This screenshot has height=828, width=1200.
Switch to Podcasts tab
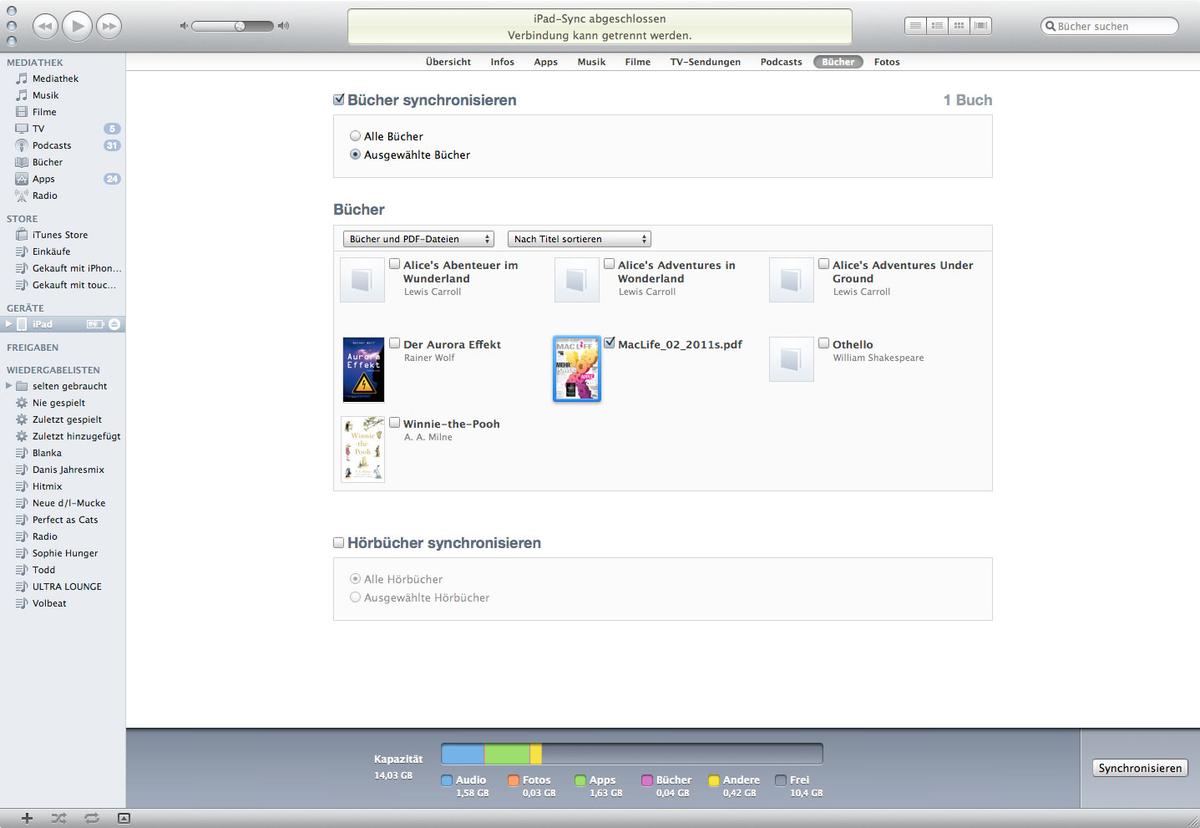781,62
